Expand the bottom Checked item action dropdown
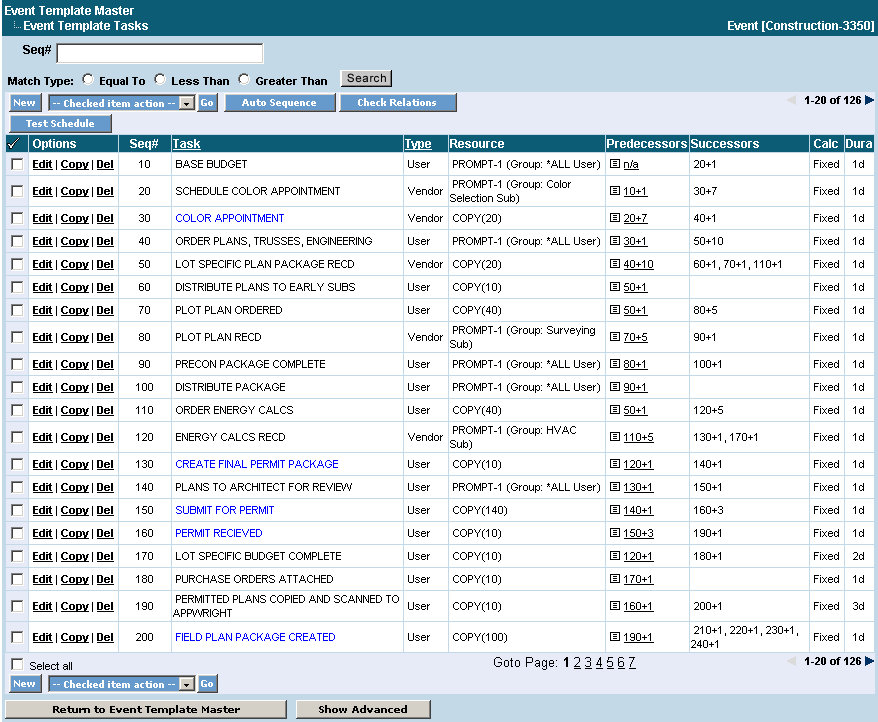 click(121, 685)
